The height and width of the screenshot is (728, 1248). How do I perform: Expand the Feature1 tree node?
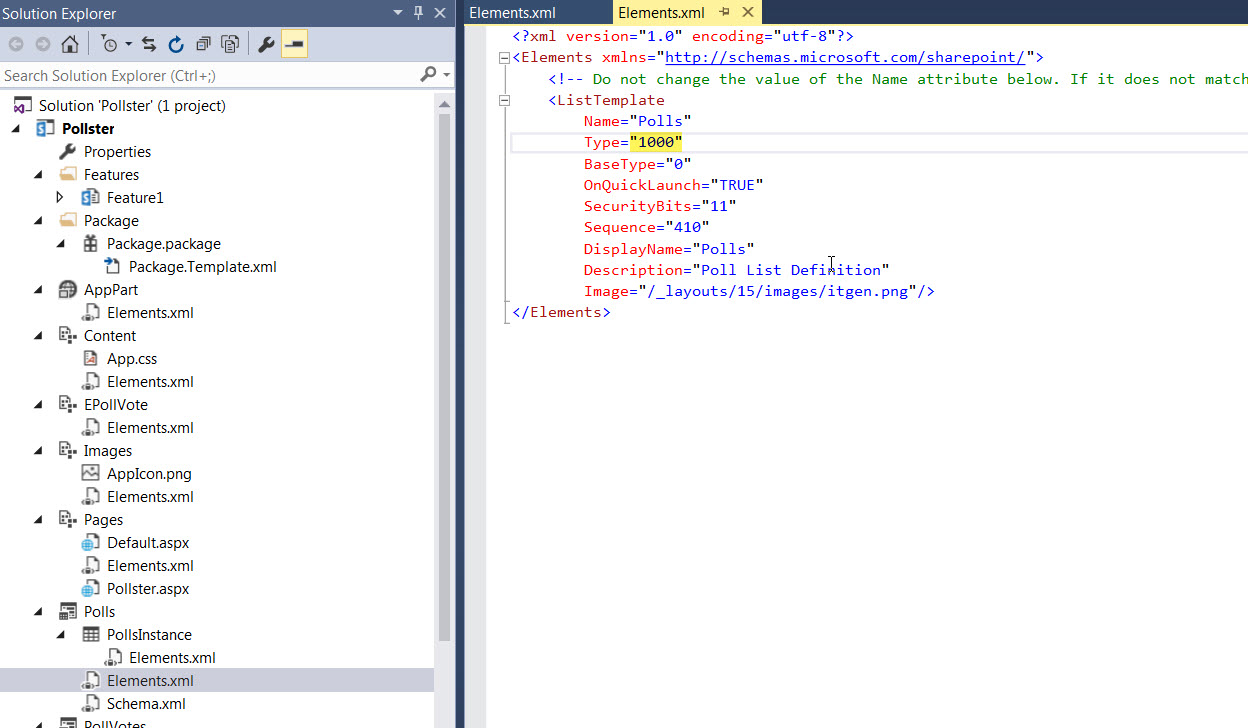(x=60, y=198)
